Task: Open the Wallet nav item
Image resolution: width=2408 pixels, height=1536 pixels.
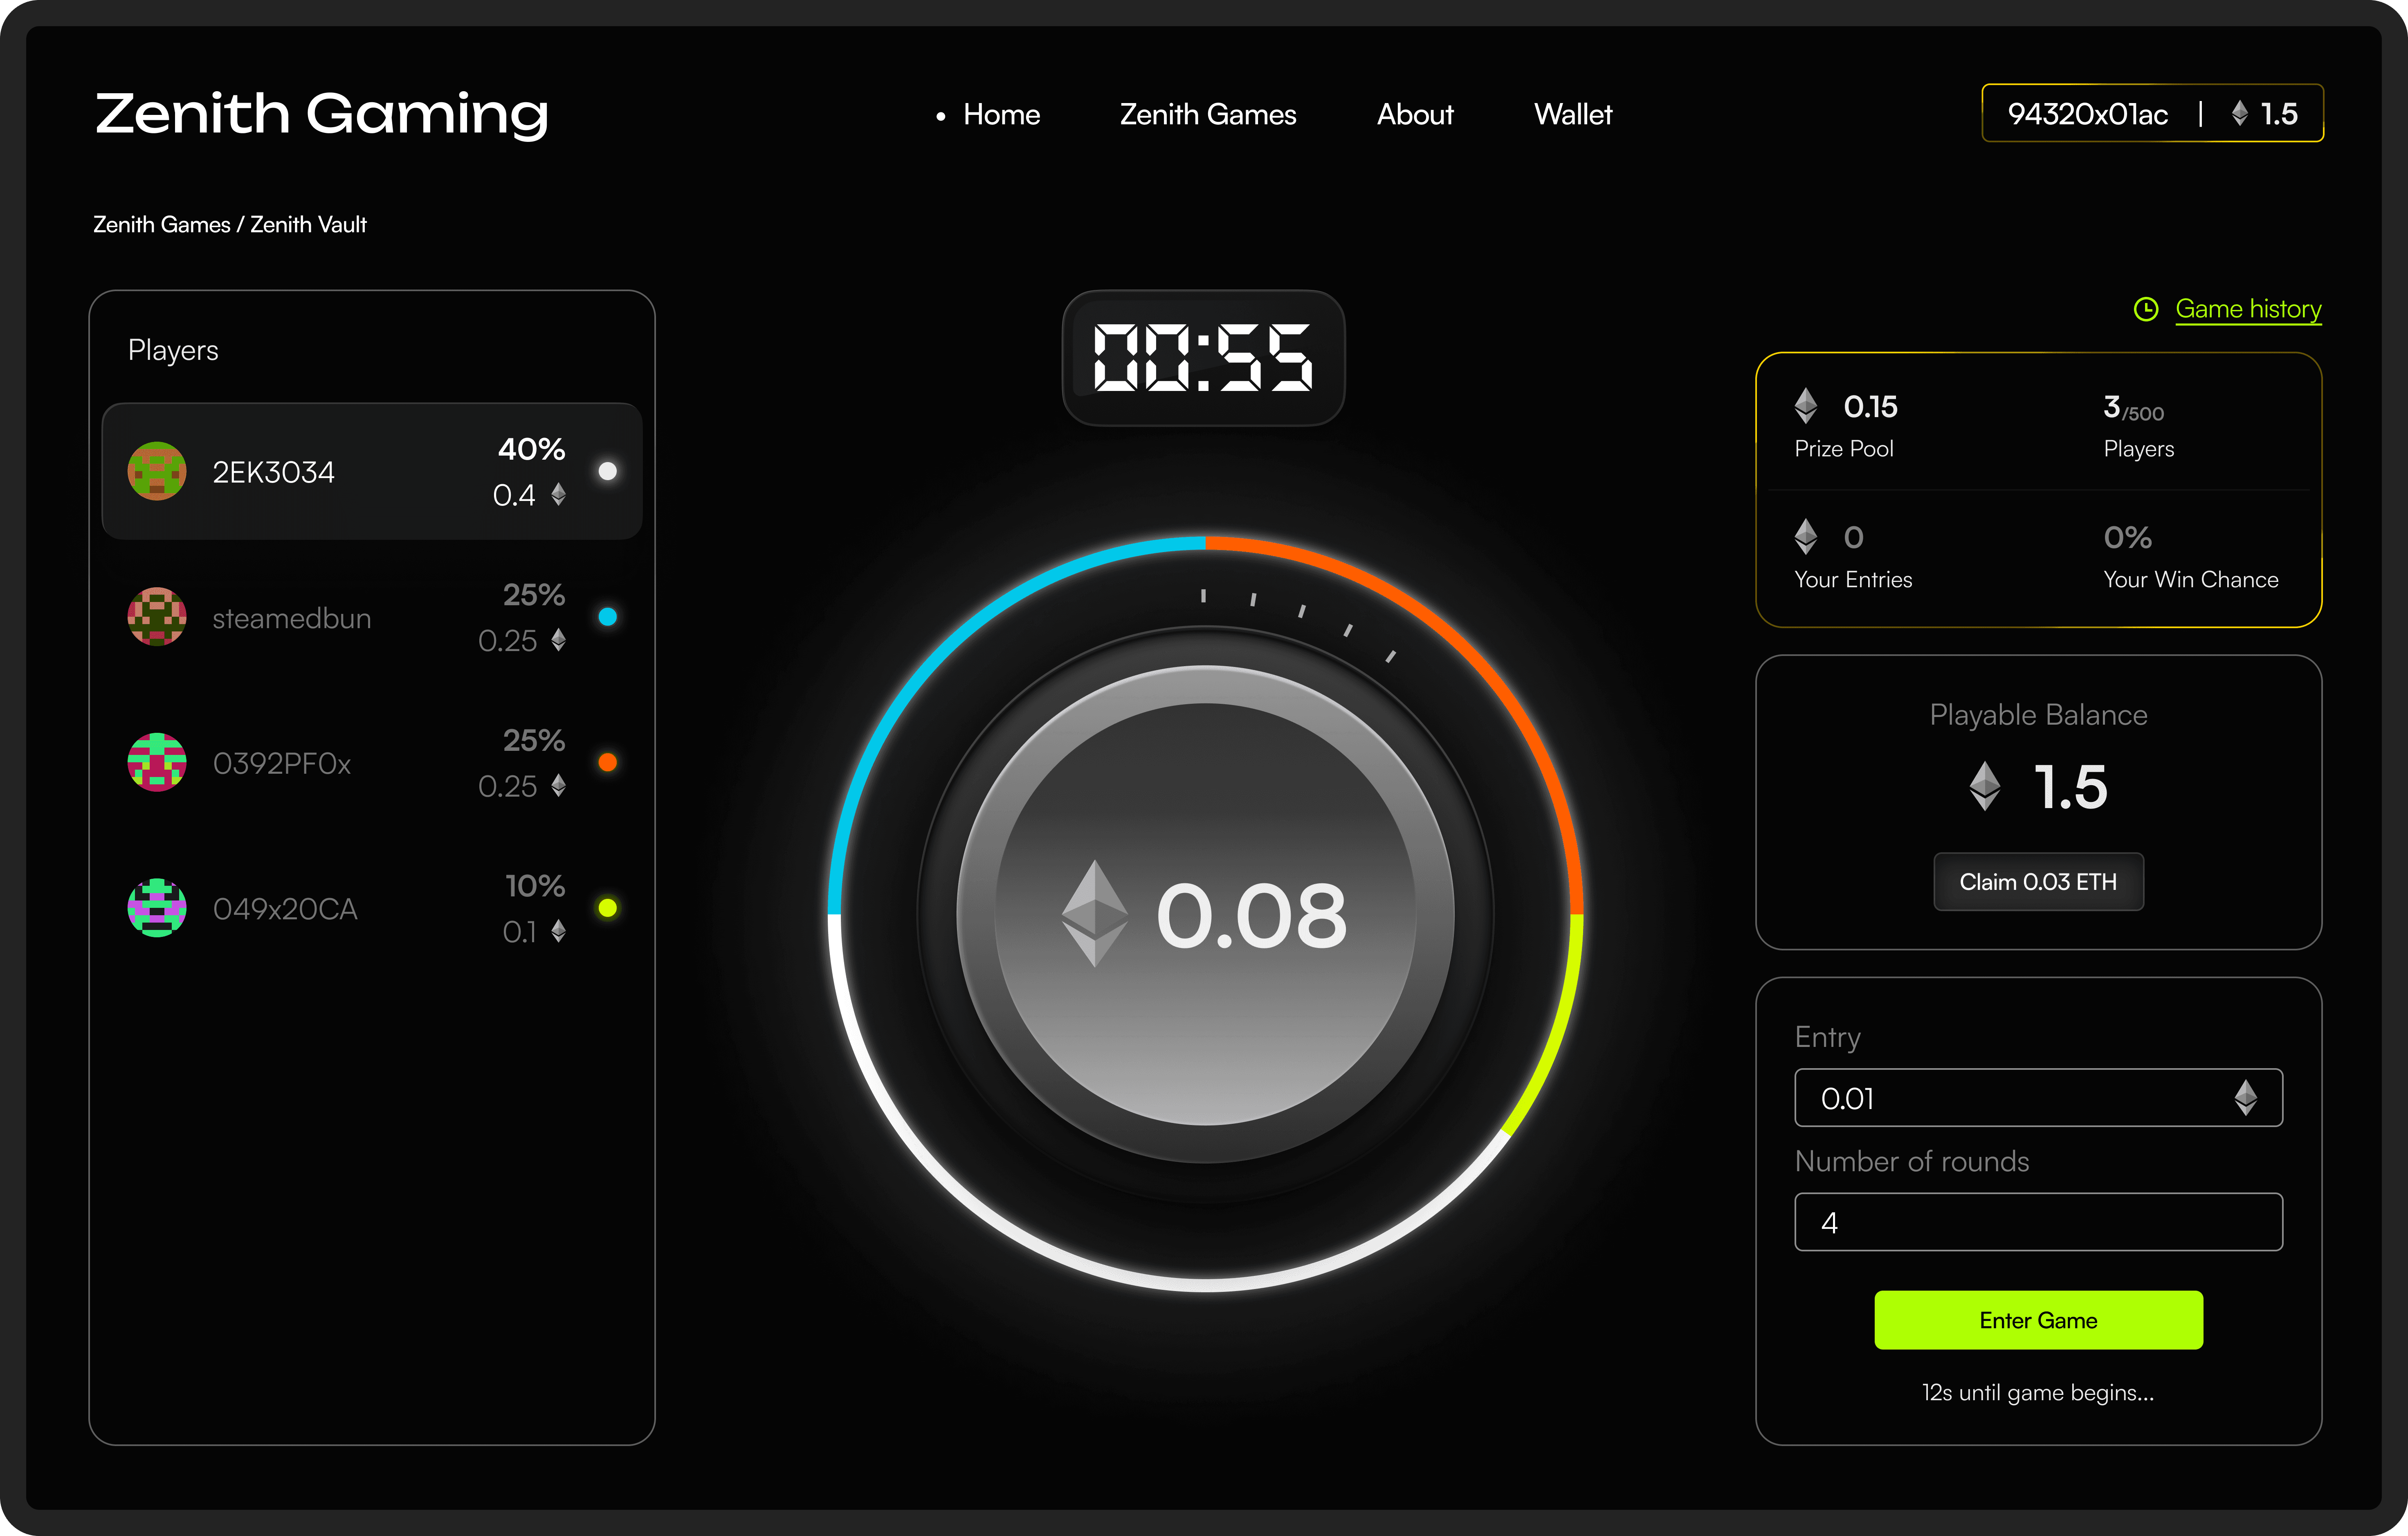Action: [1573, 115]
